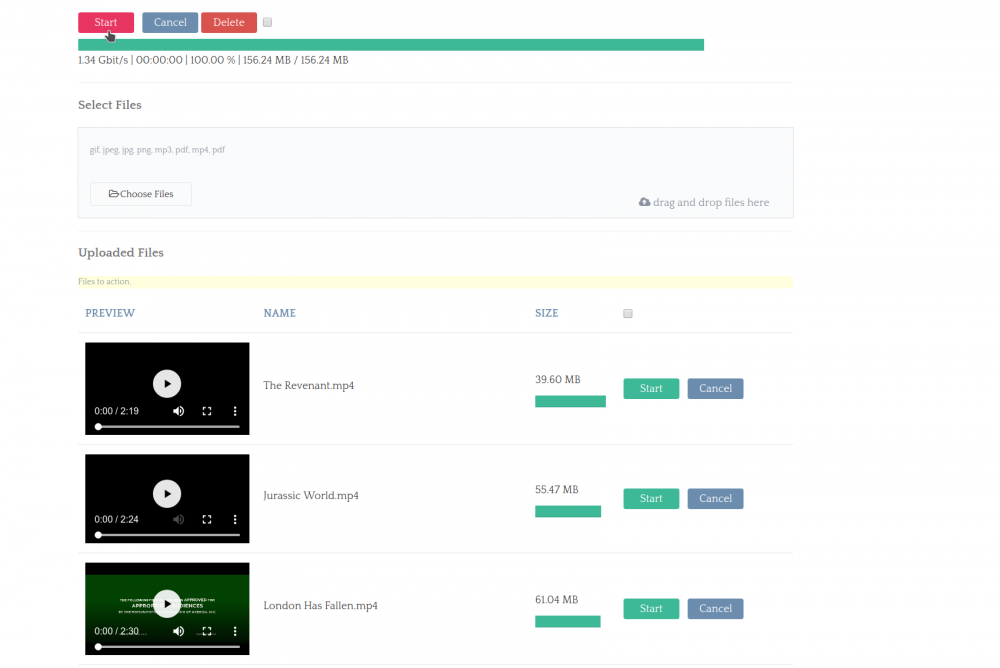Mute London Has Fallen video volume

(x=179, y=632)
